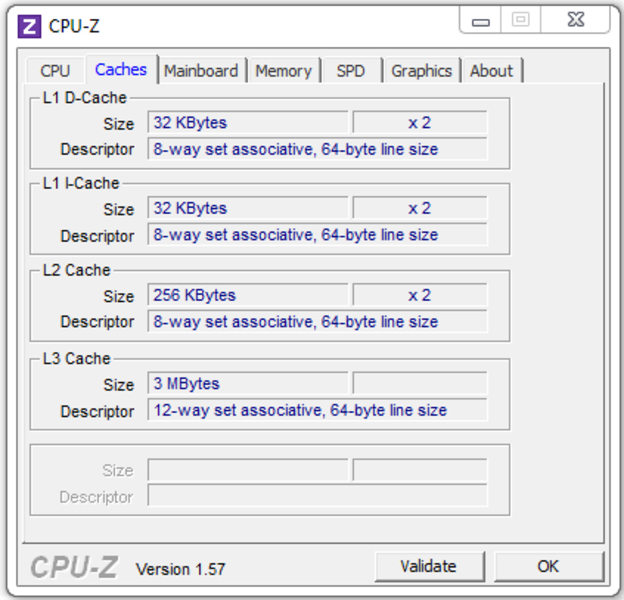Click the Validate button
The image size is (624, 600).
(x=429, y=567)
